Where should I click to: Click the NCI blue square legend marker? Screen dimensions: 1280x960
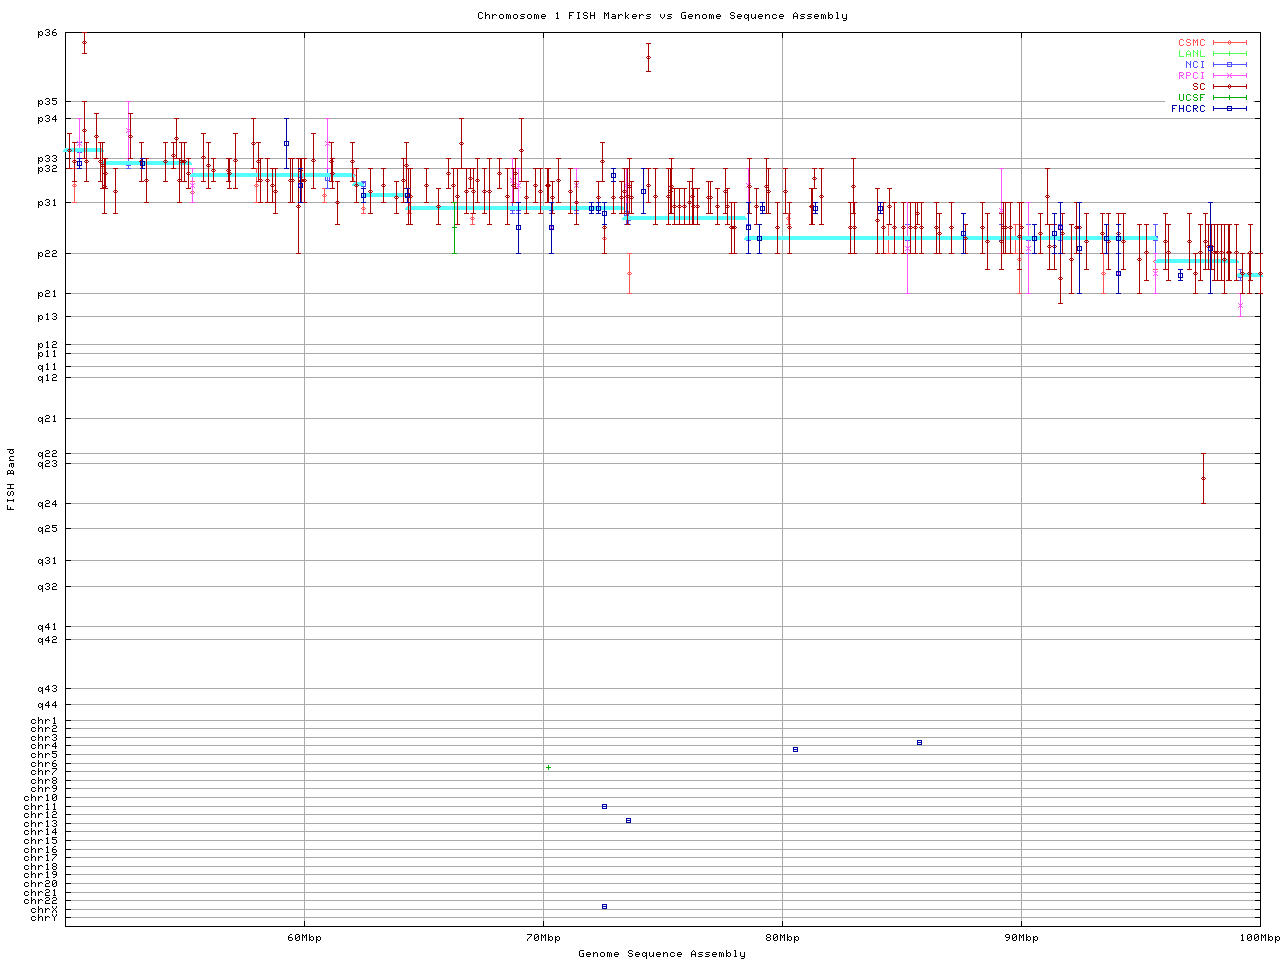(1229, 65)
